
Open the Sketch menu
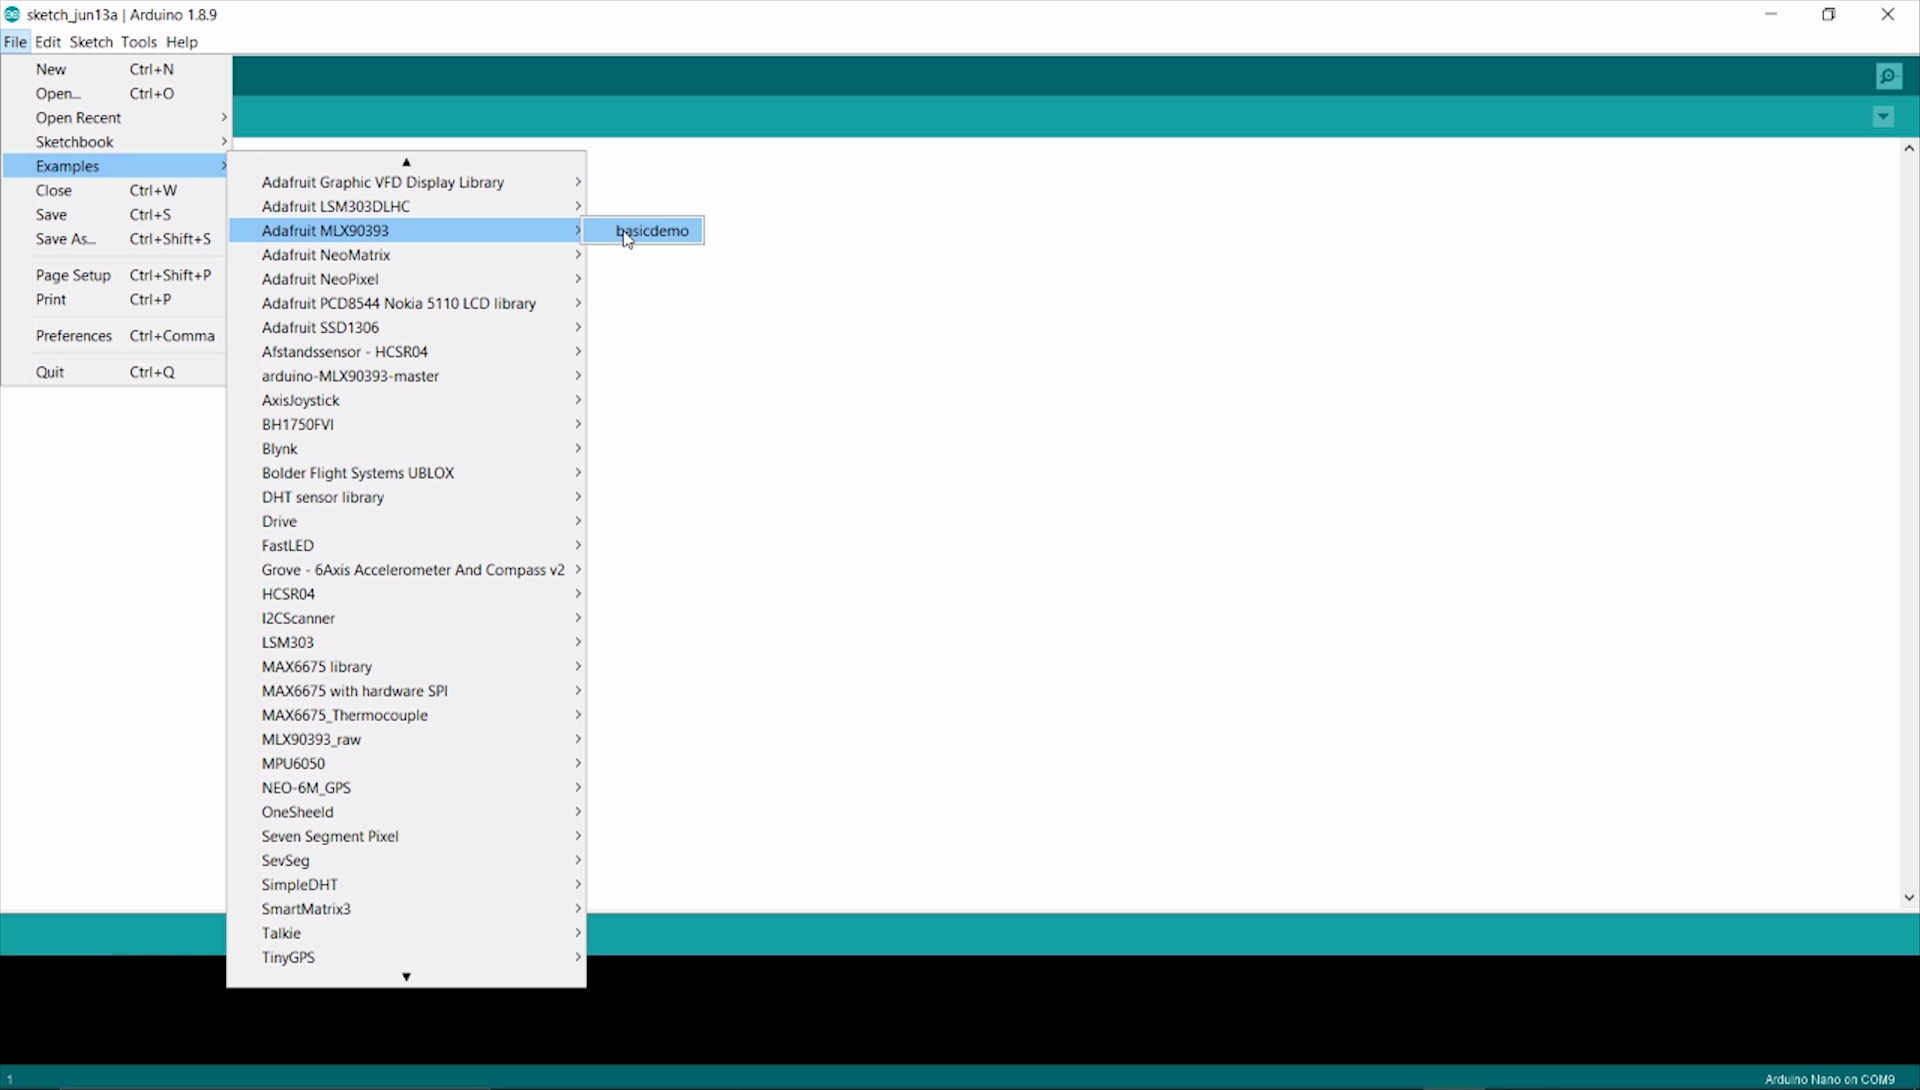pos(91,42)
